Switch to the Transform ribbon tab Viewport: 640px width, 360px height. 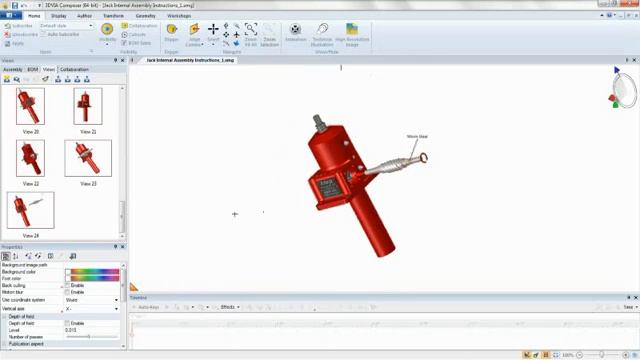(x=113, y=16)
